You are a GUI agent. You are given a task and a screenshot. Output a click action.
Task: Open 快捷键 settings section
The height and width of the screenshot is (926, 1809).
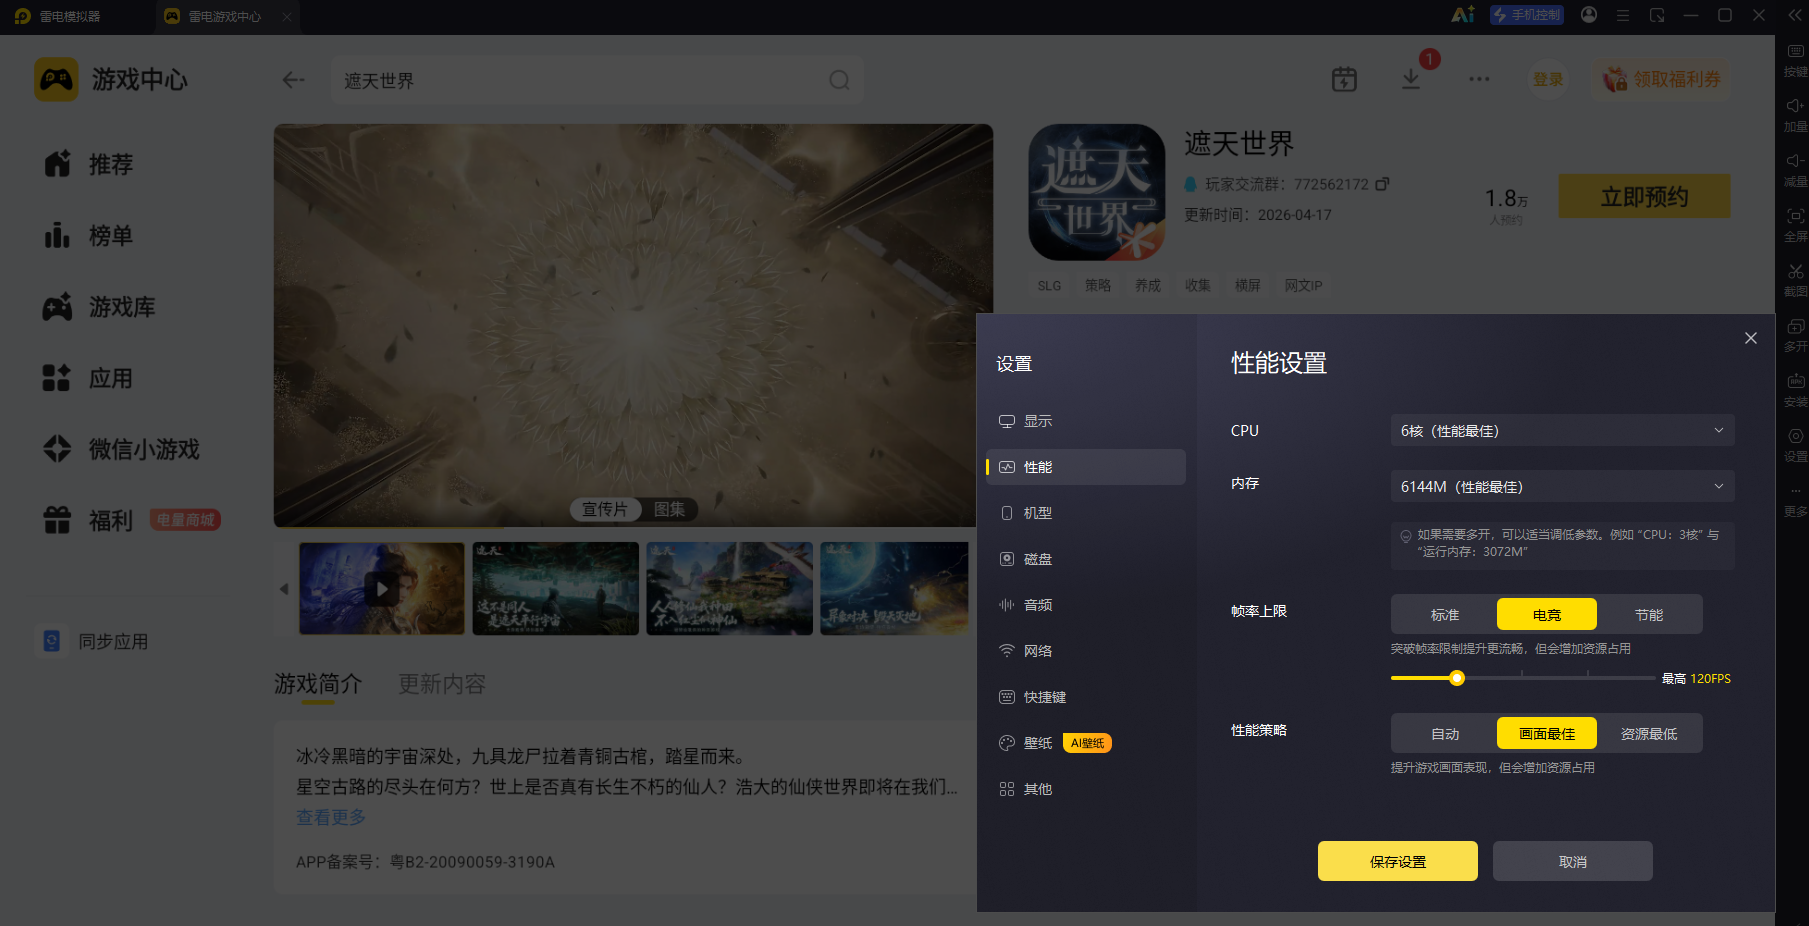click(1086, 697)
